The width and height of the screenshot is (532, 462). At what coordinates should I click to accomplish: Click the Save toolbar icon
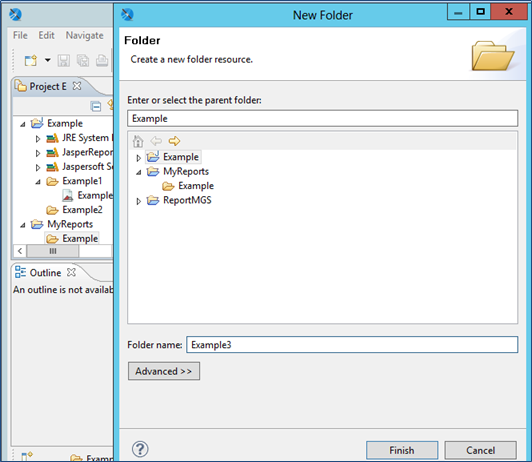pyautogui.click(x=63, y=61)
